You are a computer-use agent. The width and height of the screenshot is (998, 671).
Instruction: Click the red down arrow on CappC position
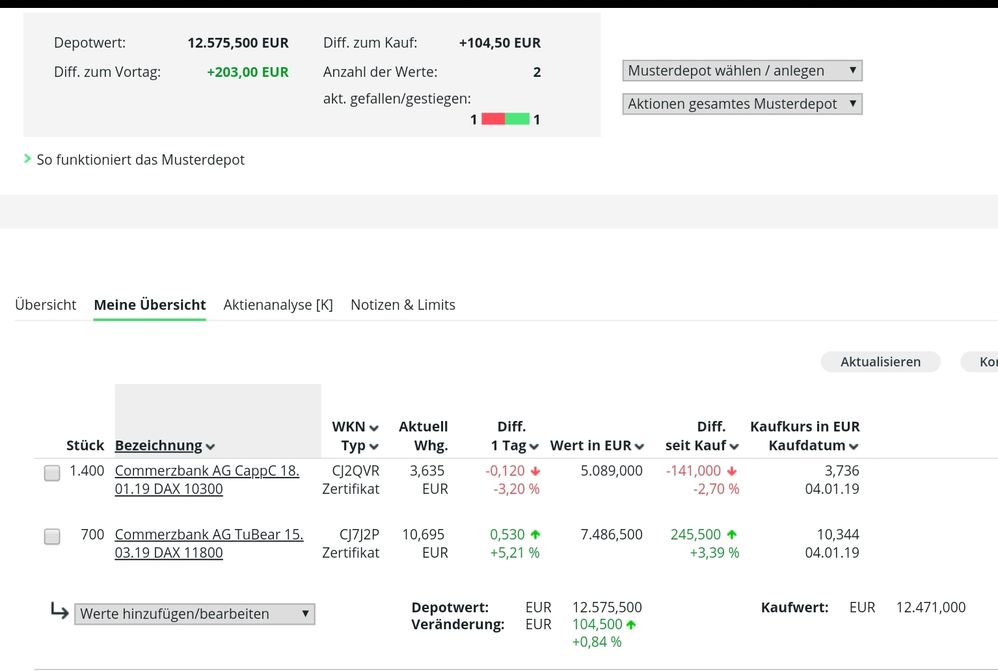tap(535, 471)
